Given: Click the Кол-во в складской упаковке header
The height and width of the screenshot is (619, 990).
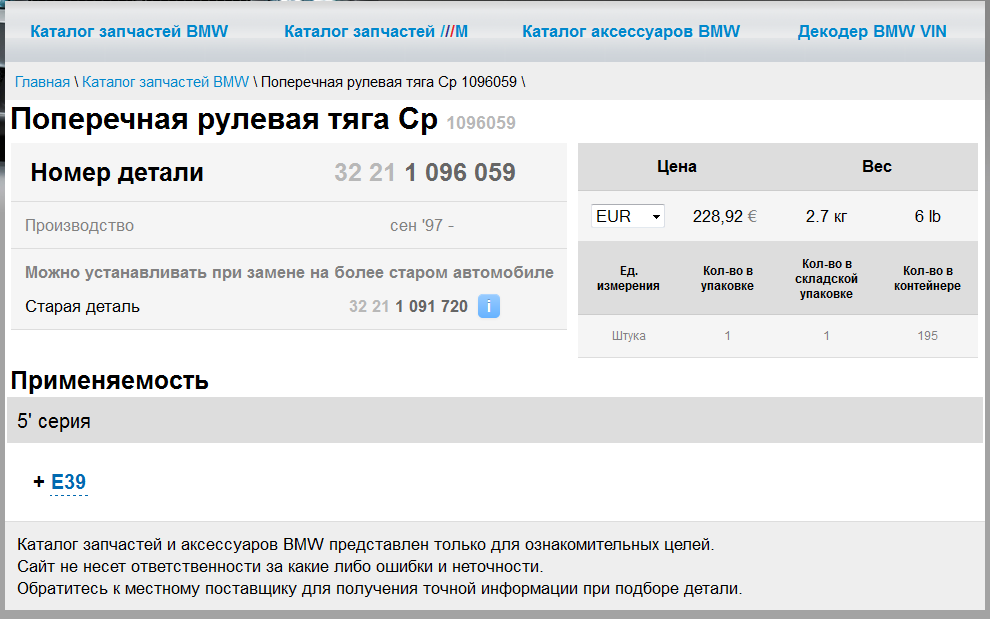Looking at the screenshot, I should tap(826, 279).
